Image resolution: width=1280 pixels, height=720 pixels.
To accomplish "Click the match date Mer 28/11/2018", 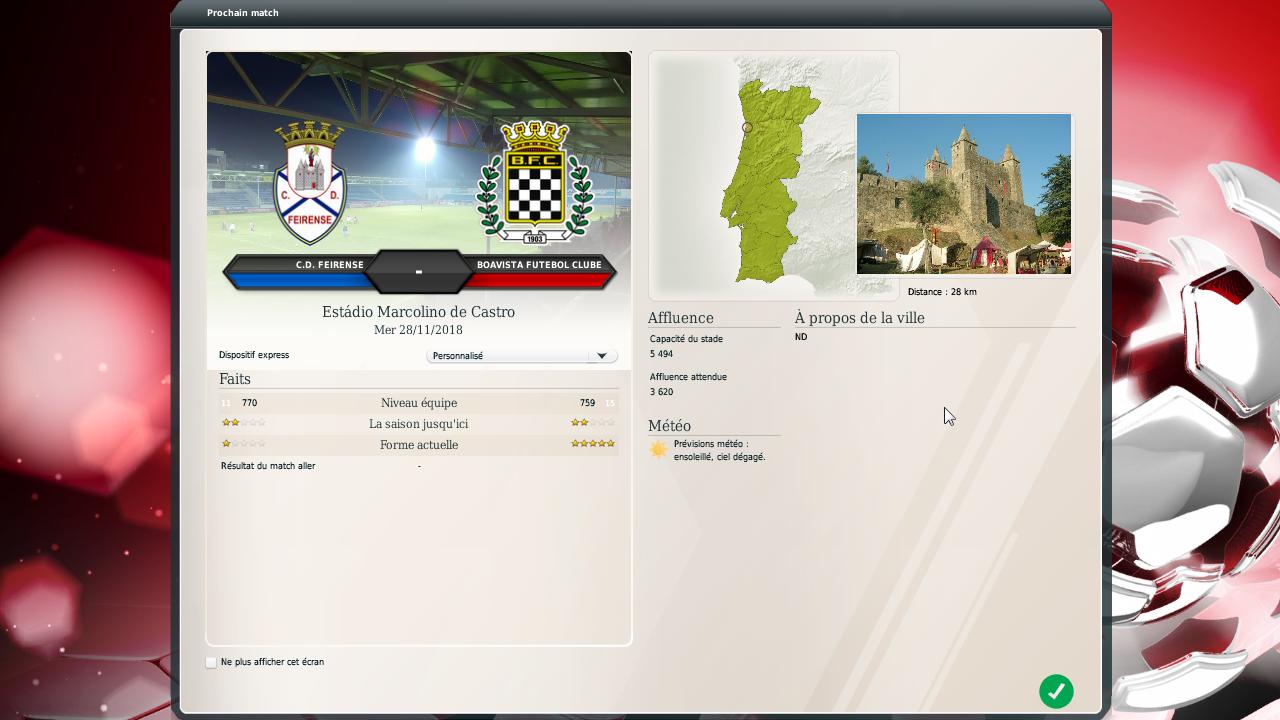I will pos(418,330).
